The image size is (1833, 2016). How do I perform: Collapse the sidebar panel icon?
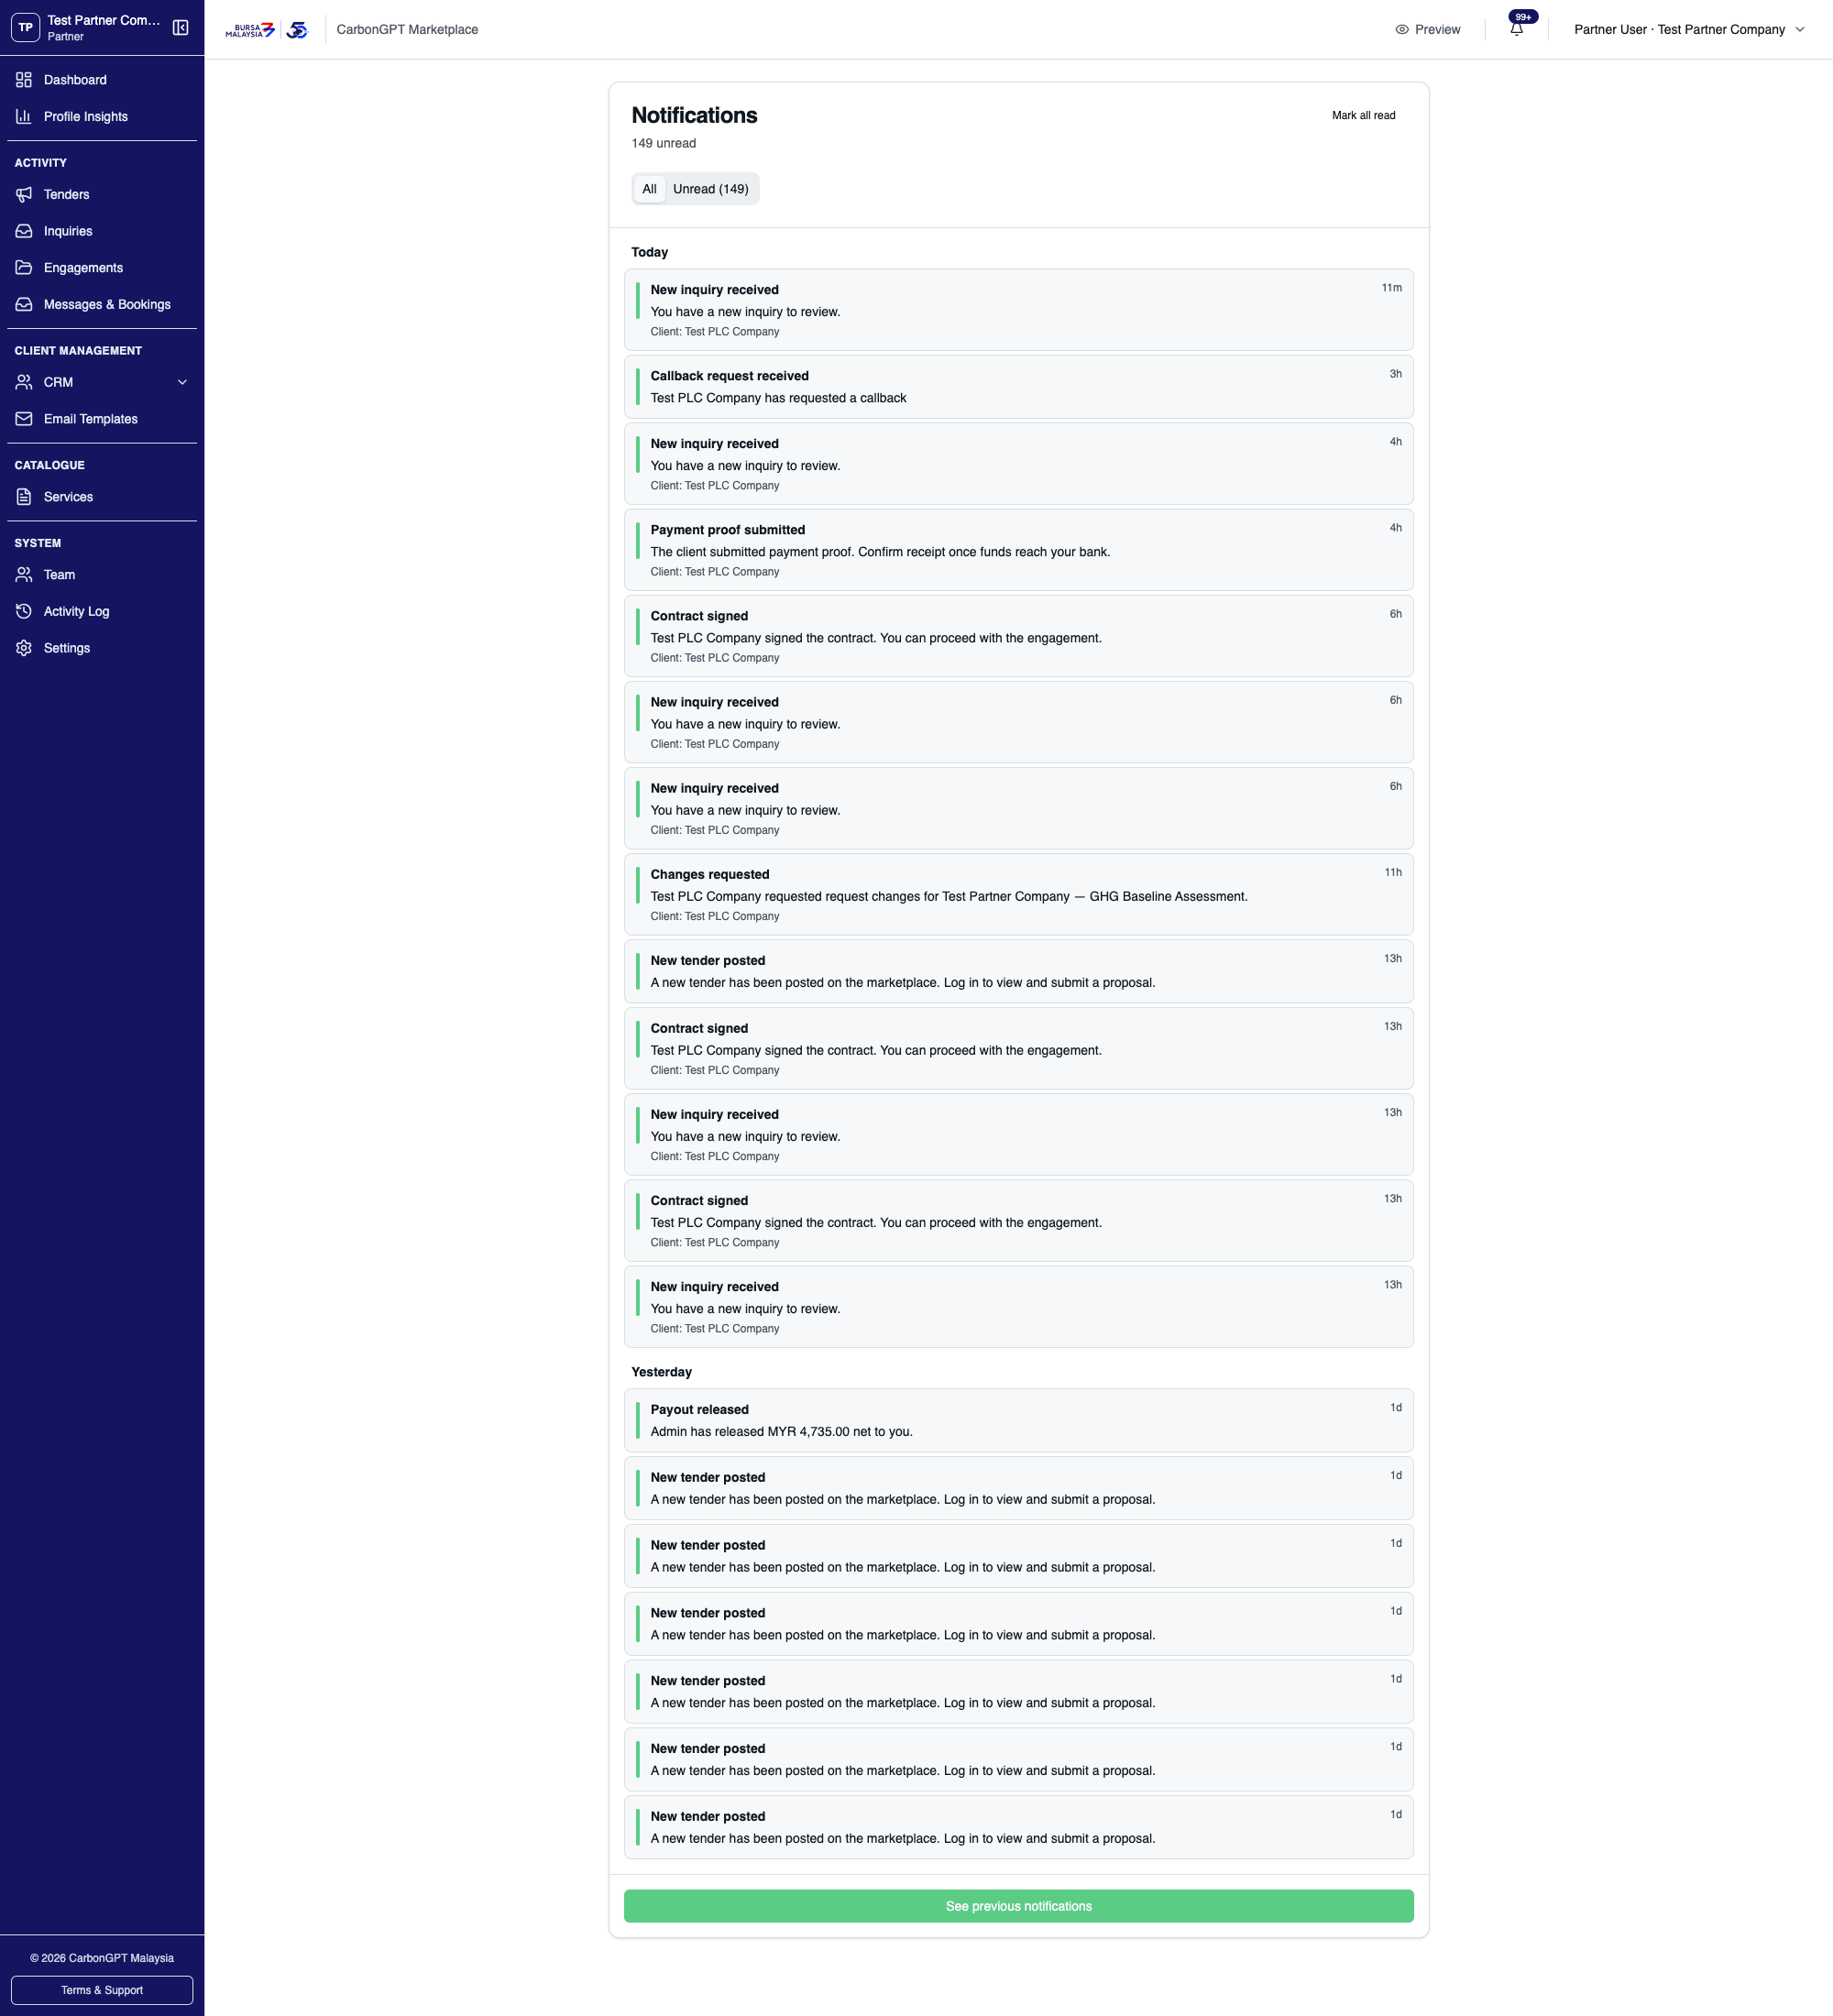point(181,28)
